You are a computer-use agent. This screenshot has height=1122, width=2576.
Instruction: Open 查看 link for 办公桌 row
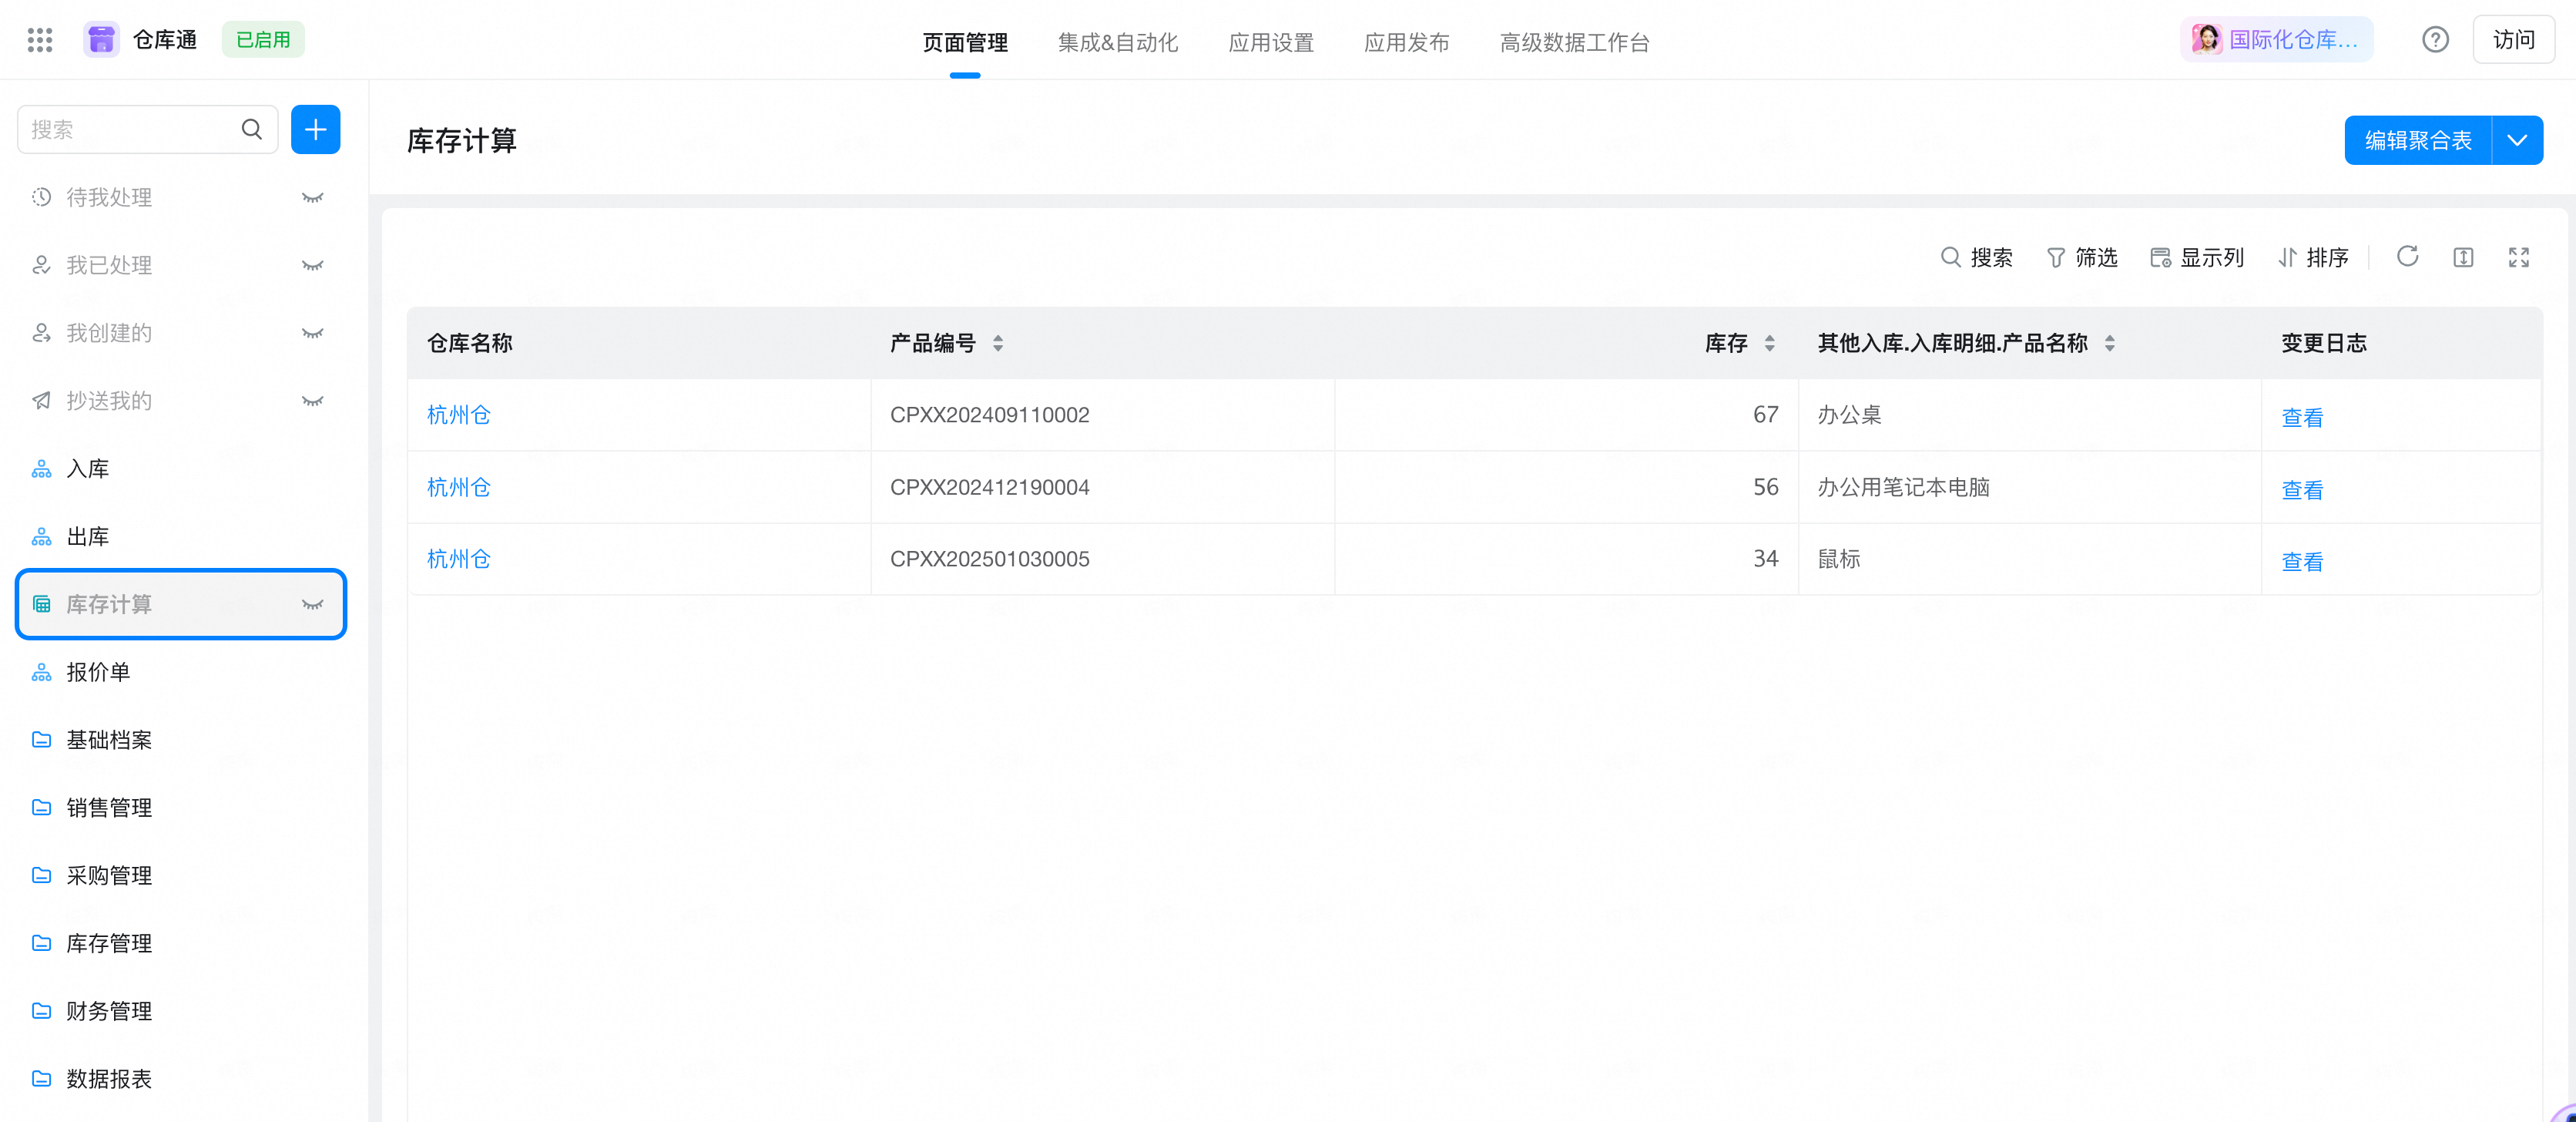coord(2301,417)
